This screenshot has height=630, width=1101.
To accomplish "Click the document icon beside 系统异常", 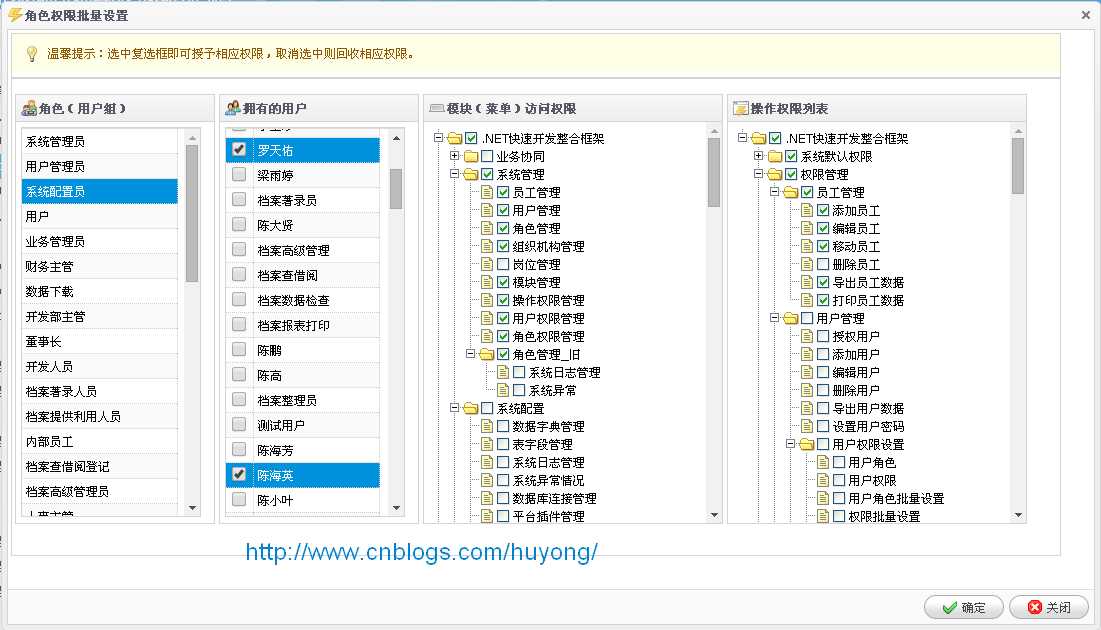I will (503, 390).
